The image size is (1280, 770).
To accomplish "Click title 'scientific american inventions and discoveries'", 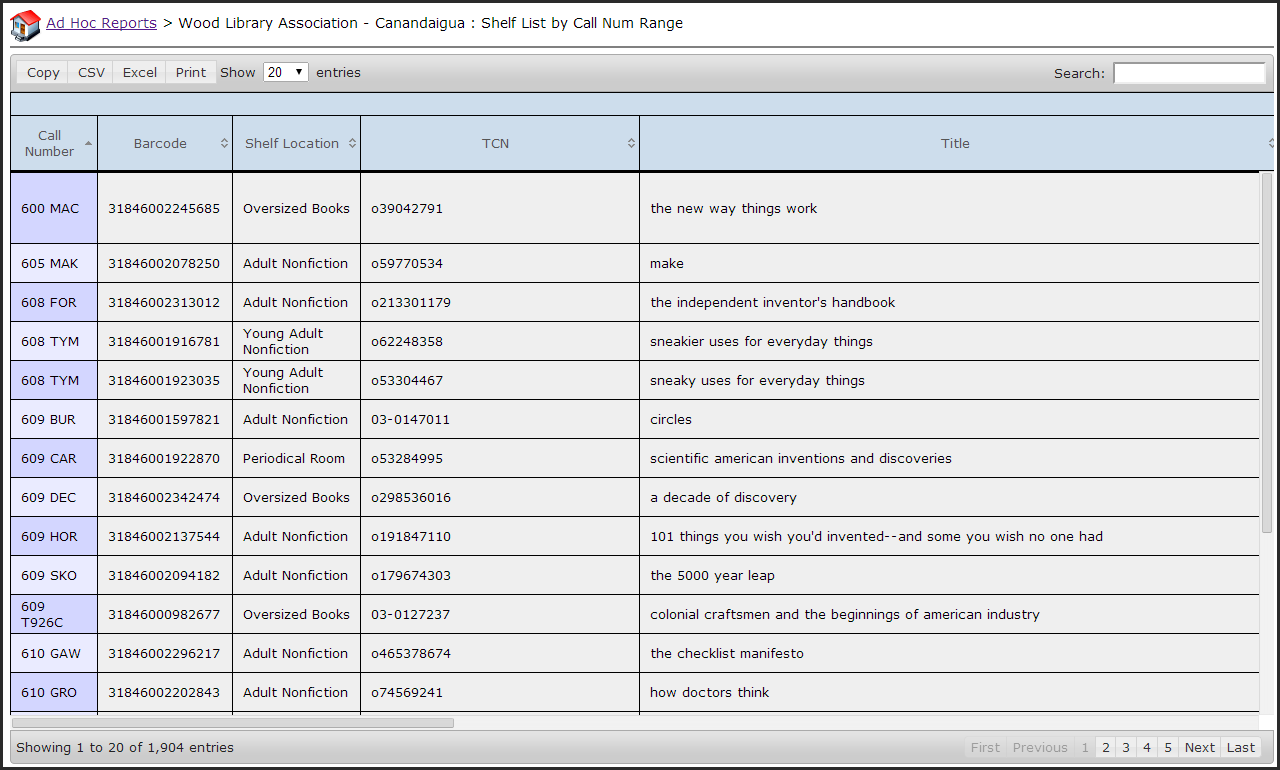I will (x=801, y=459).
